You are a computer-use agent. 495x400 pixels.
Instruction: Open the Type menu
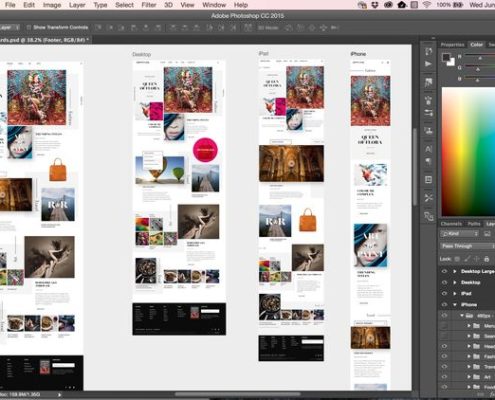click(100, 5)
